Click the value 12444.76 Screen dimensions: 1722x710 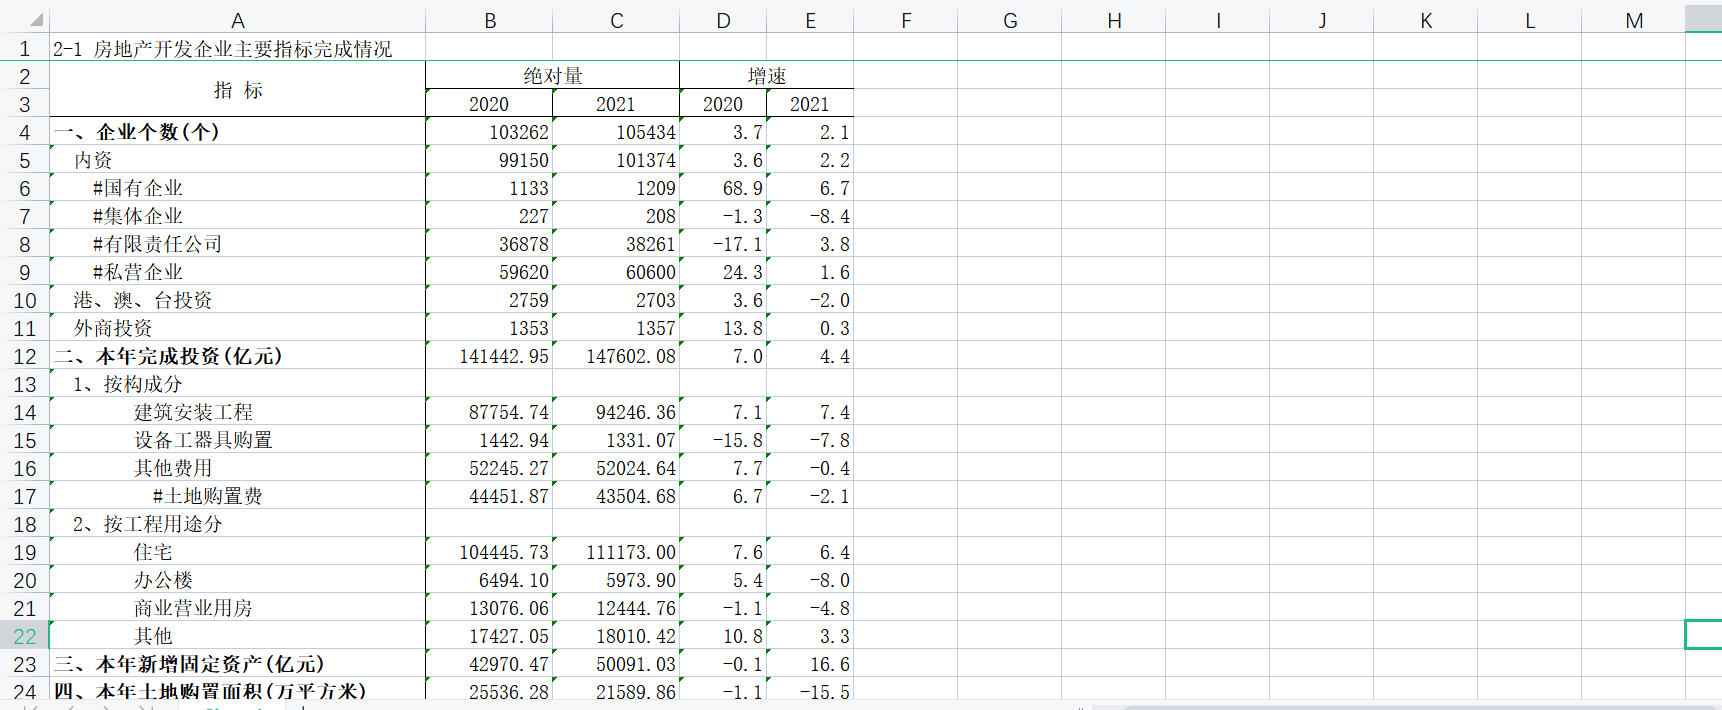pos(636,608)
